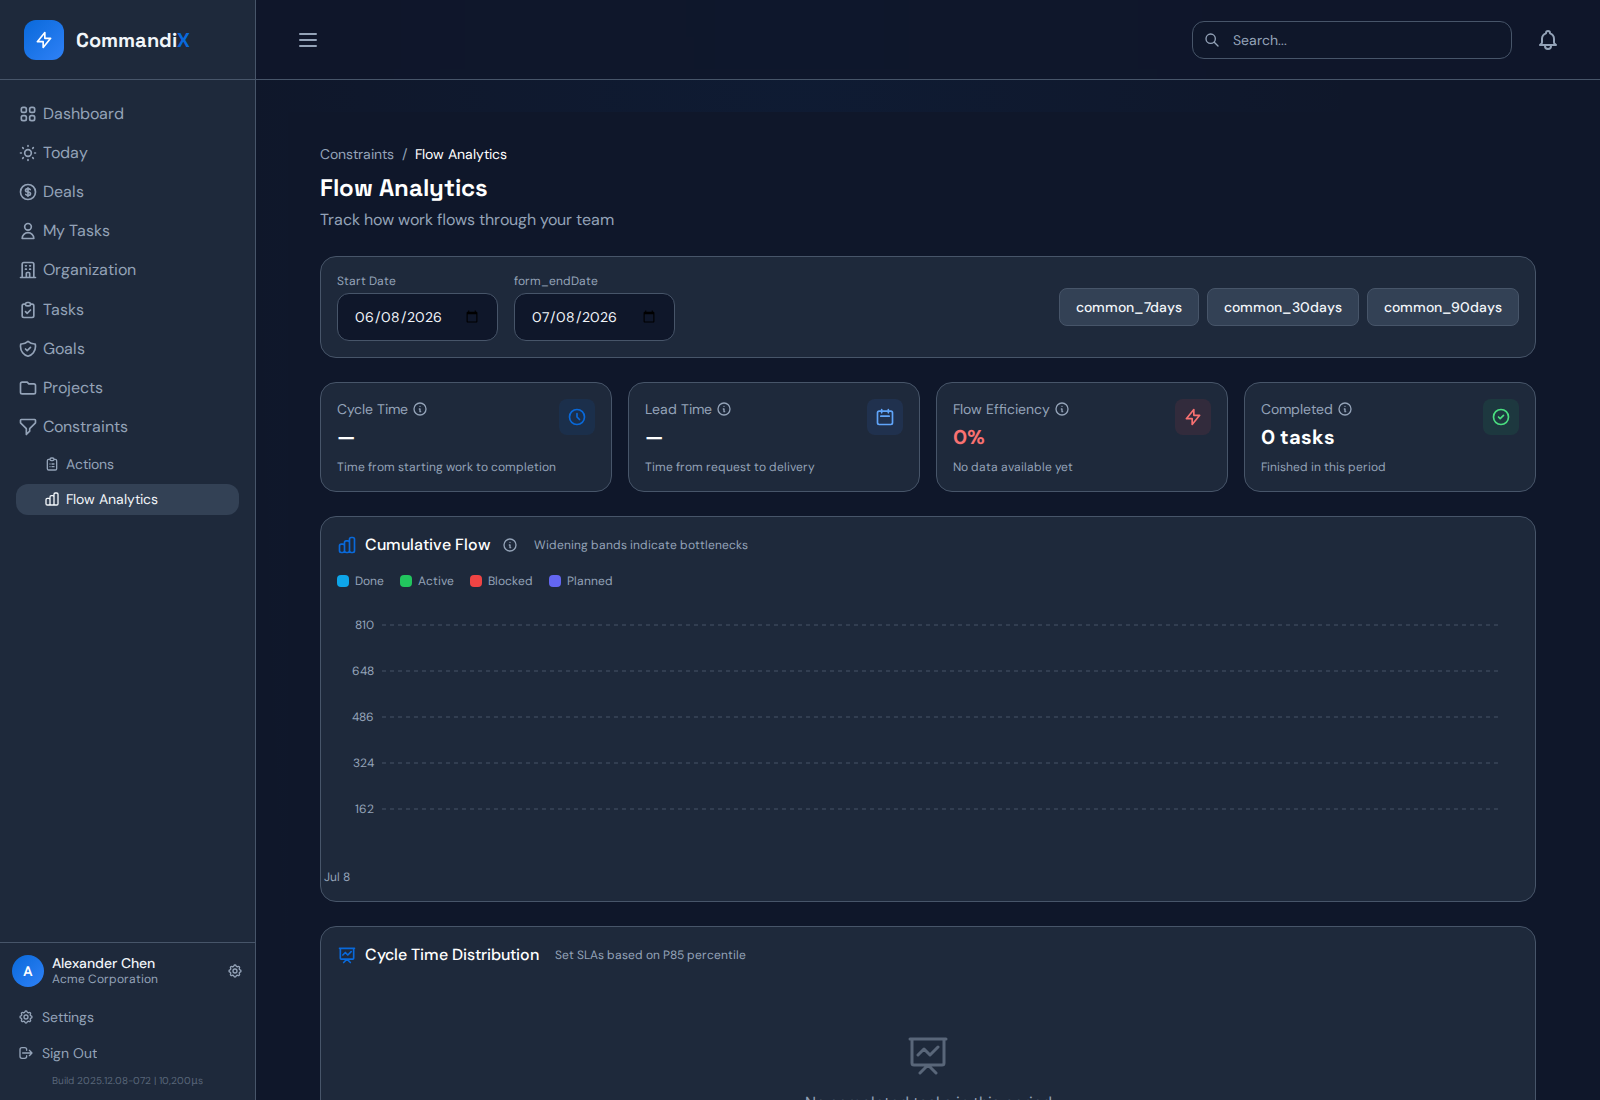Toggle the Done legend blue swatch
Screen dimensions: 1600x1100
(x=343, y=581)
